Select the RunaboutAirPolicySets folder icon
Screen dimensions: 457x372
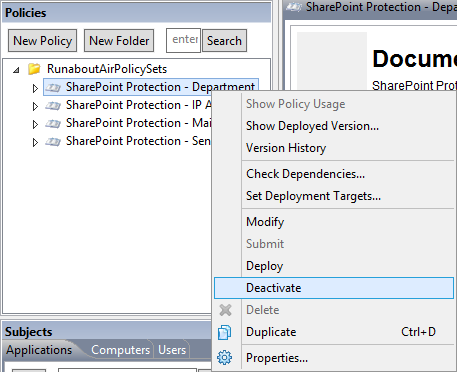[34, 69]
